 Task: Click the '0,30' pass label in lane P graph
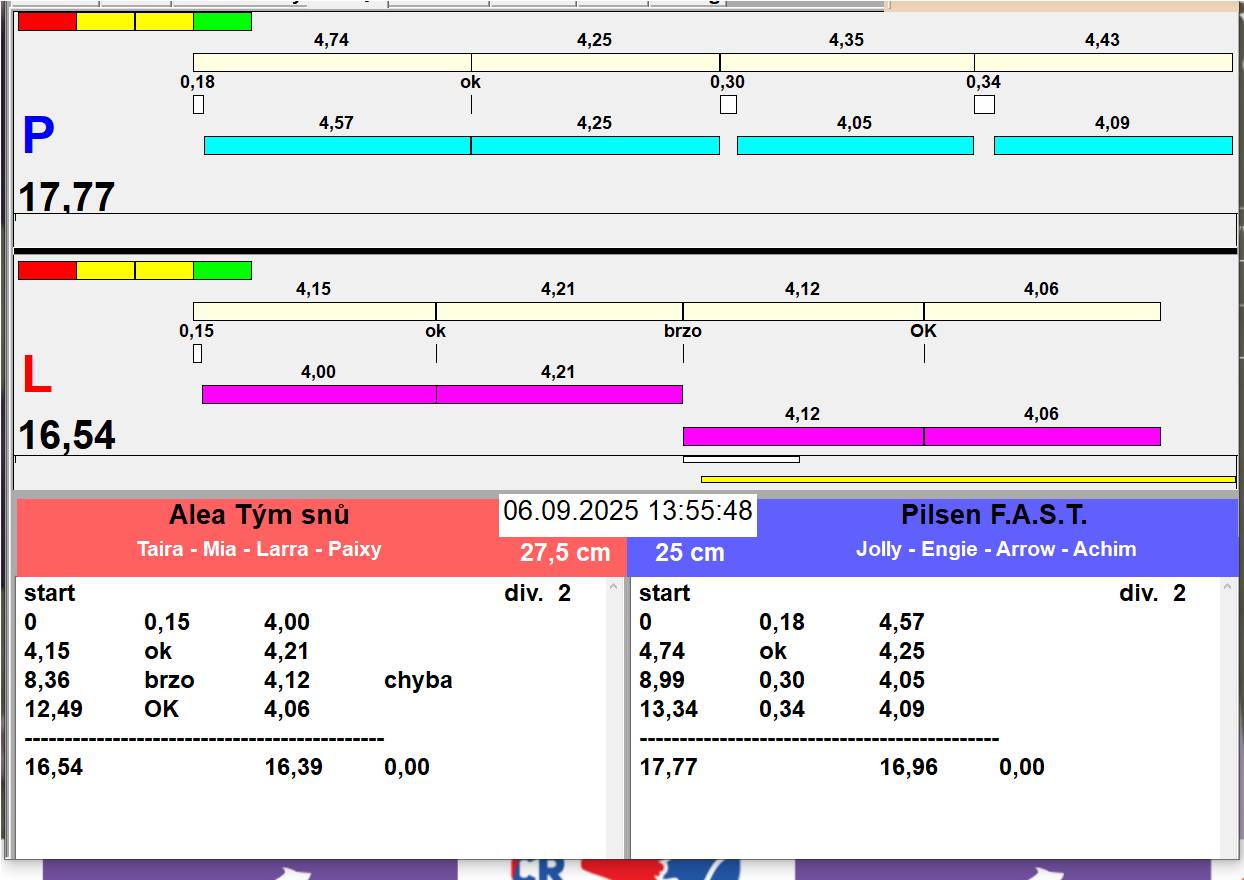(727, 82)
